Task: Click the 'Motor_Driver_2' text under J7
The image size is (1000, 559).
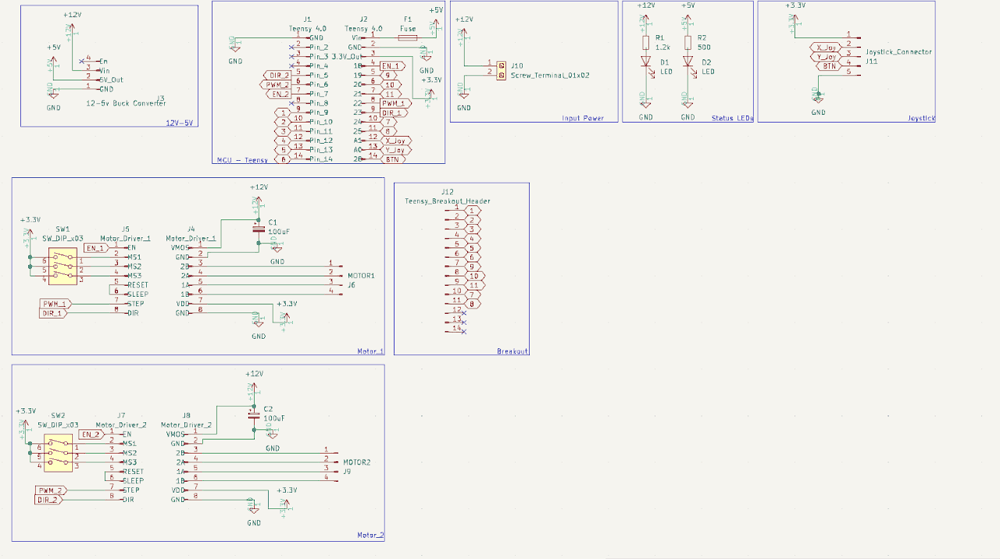Action: (x=121, y=425)
